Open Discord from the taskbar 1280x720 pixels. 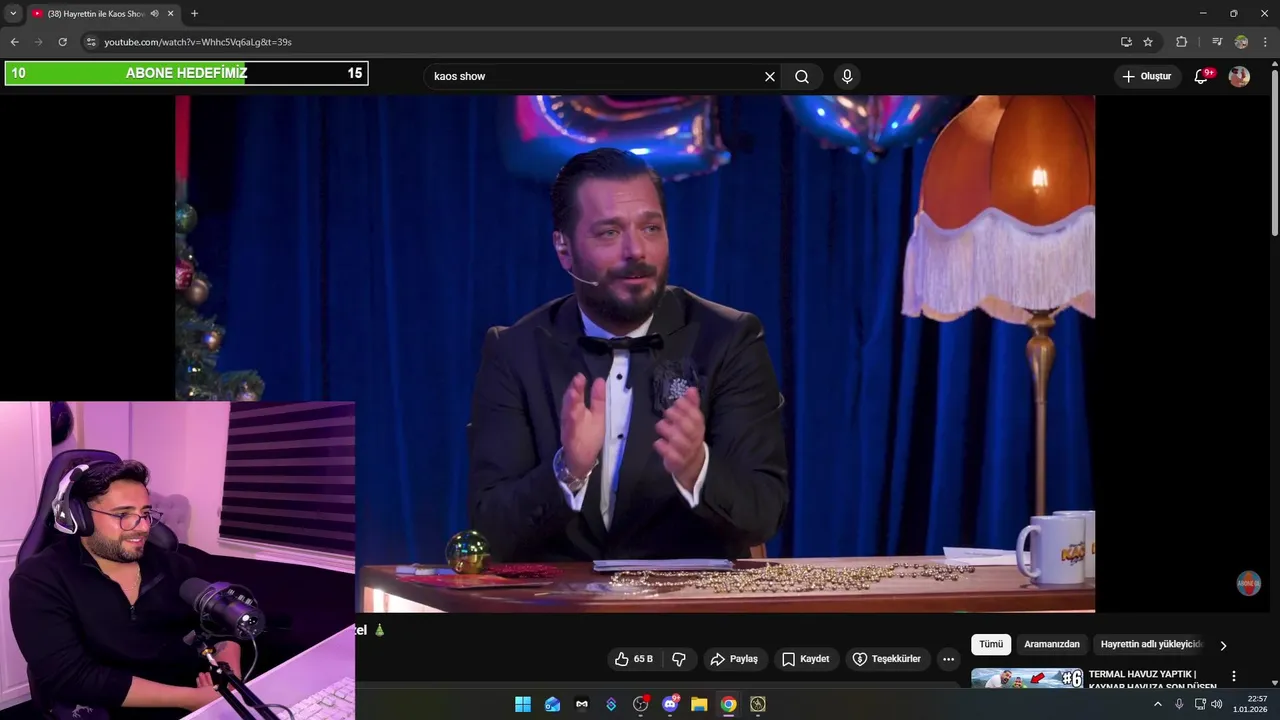coord(670,704)
